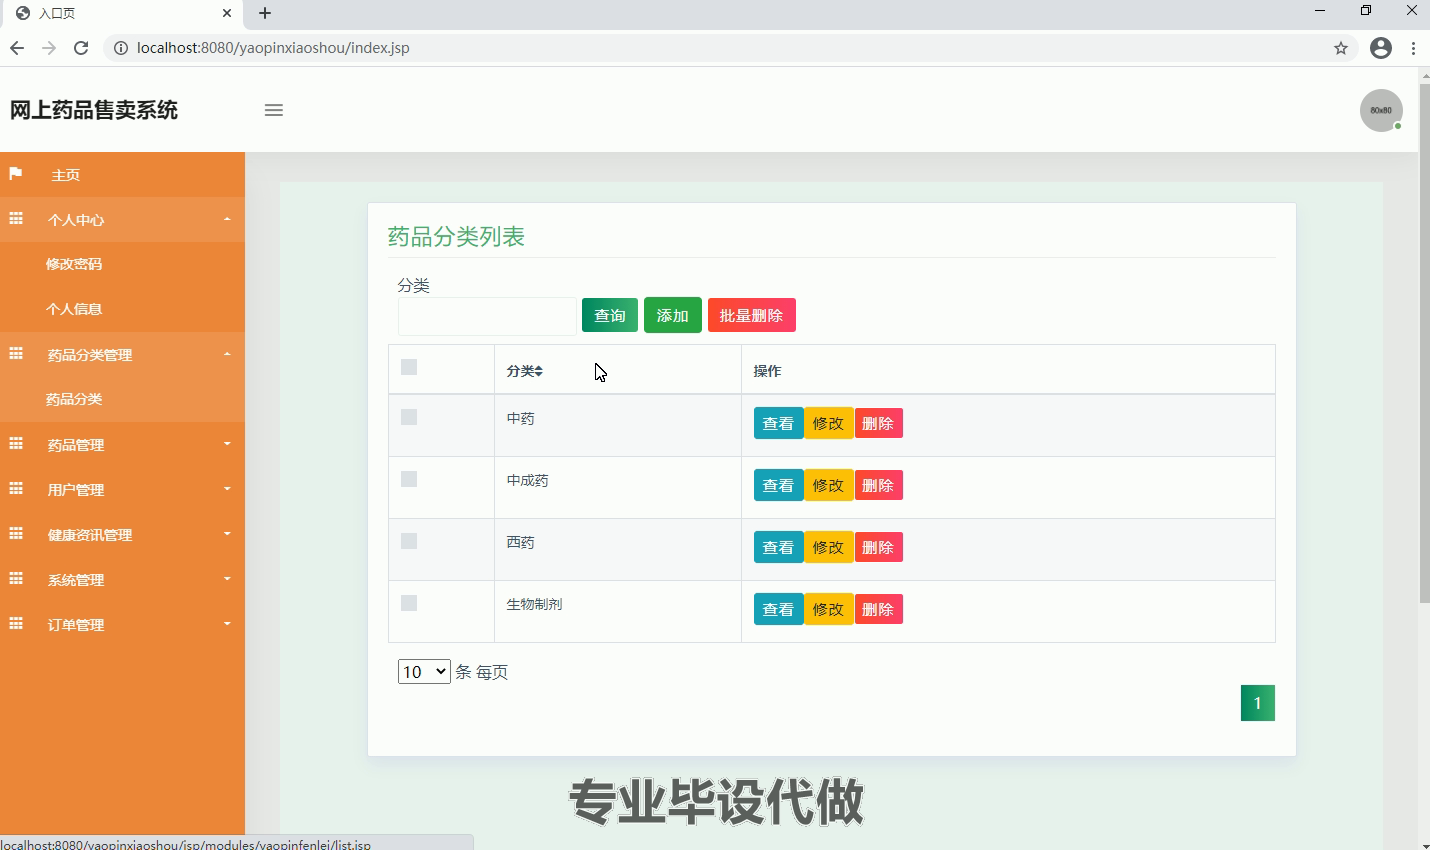Screen dimensions: 1430x850
Task: Go to pagination page 1
Action: (1258, 703)
